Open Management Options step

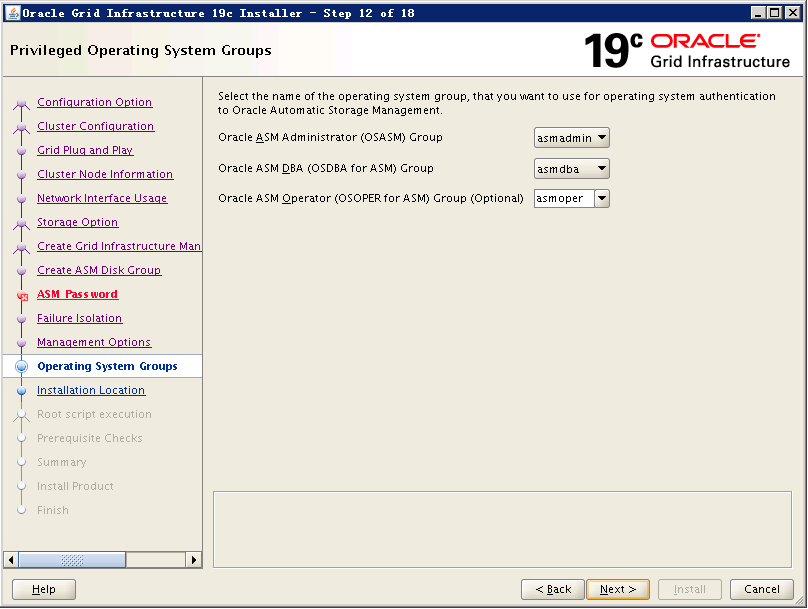pyautogui.click(x=94, y=342)
